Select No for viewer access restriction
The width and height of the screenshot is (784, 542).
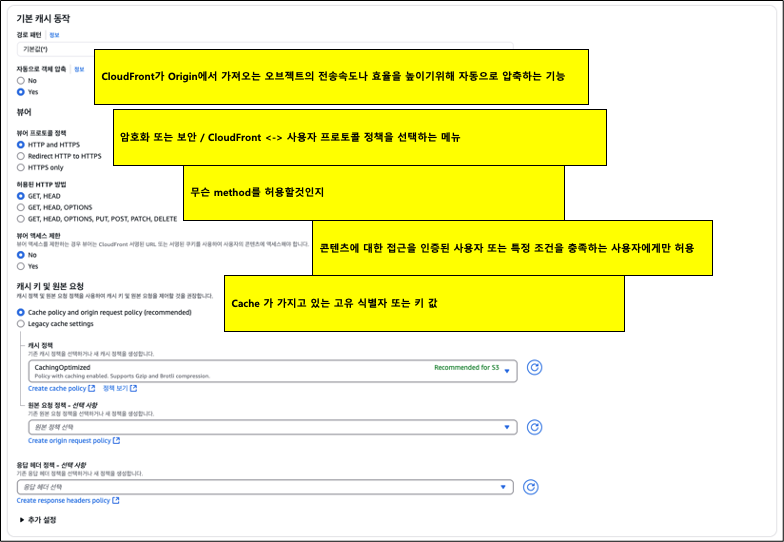pos(20,255)
